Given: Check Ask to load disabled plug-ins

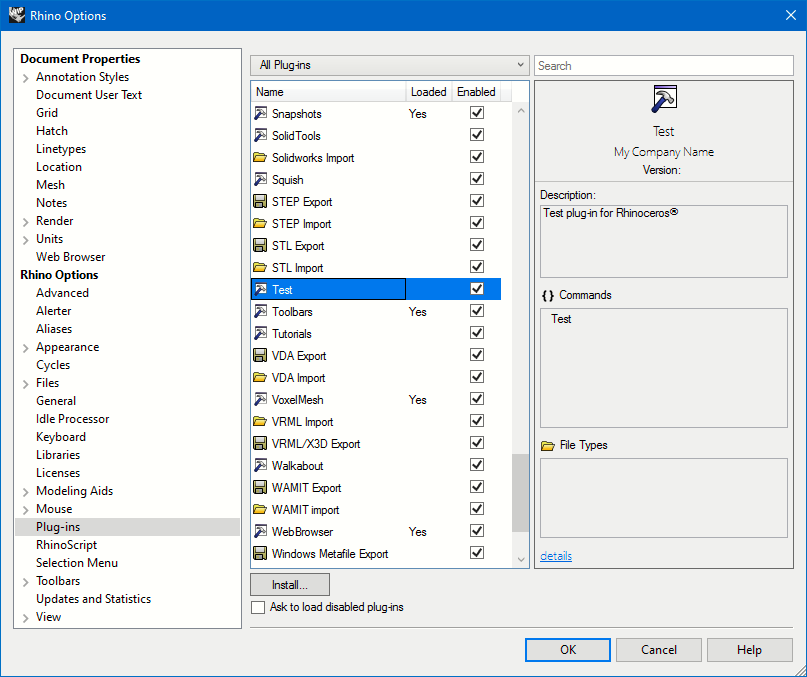Looking at the screenshot, I should tap(258, 607).
